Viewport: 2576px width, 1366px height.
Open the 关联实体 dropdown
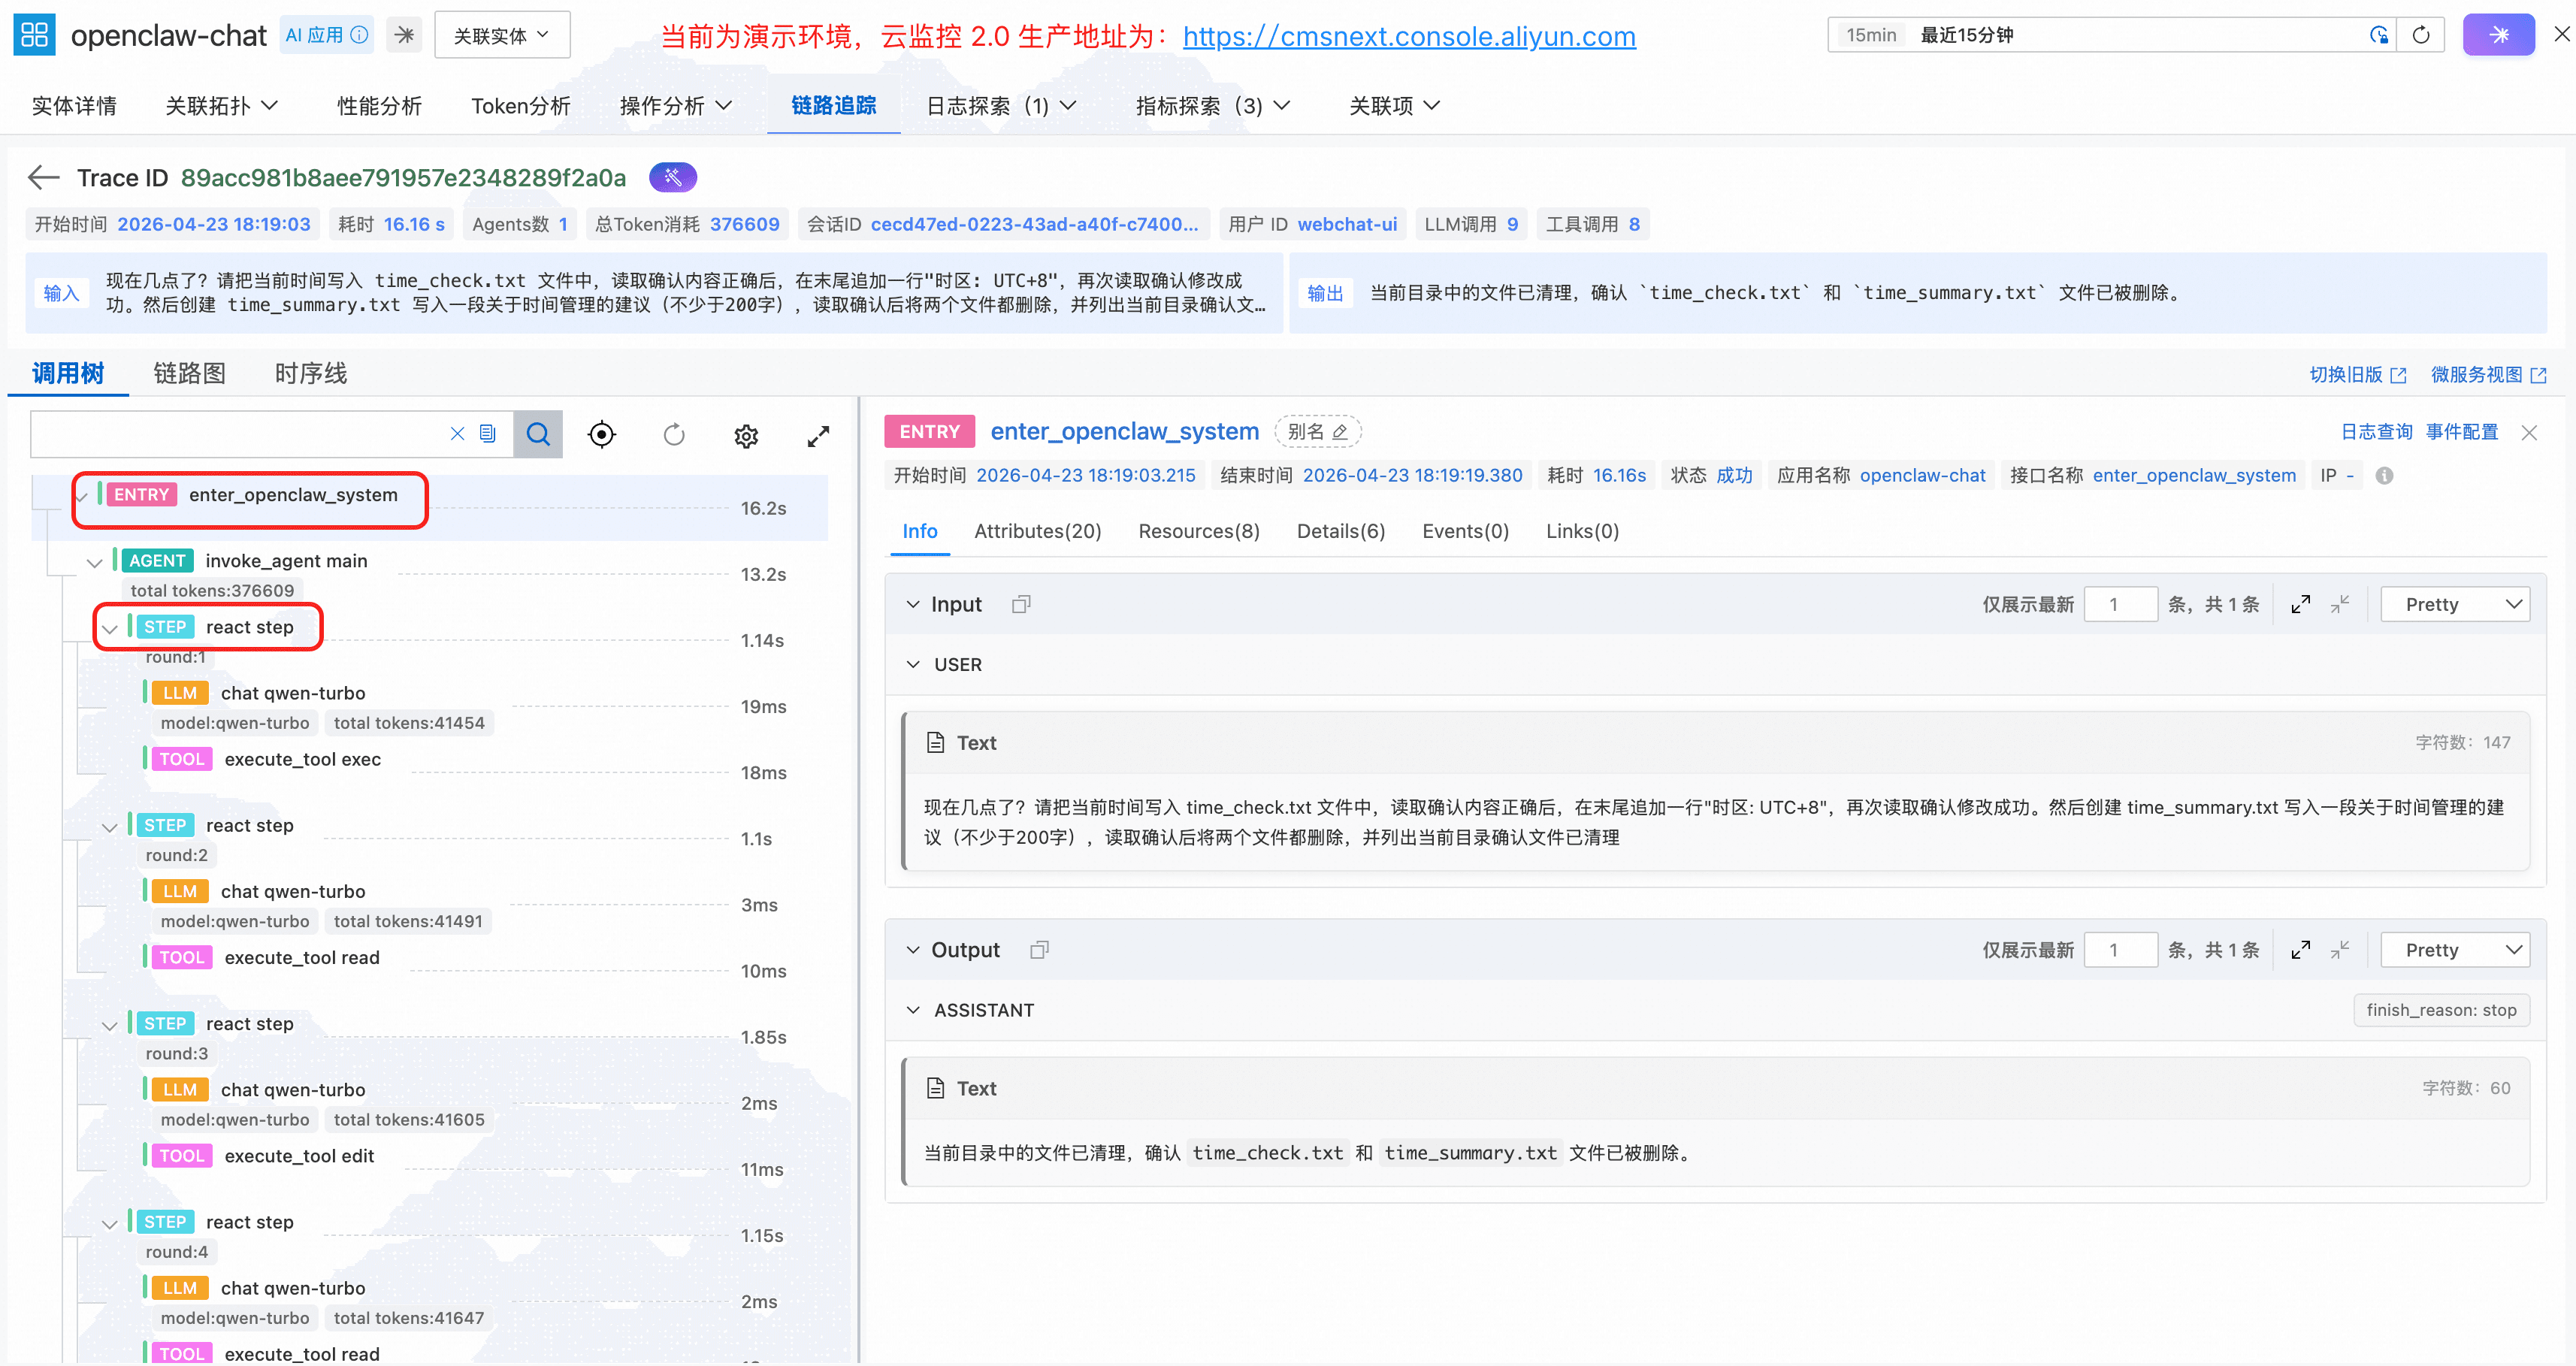tap(502, 35)
